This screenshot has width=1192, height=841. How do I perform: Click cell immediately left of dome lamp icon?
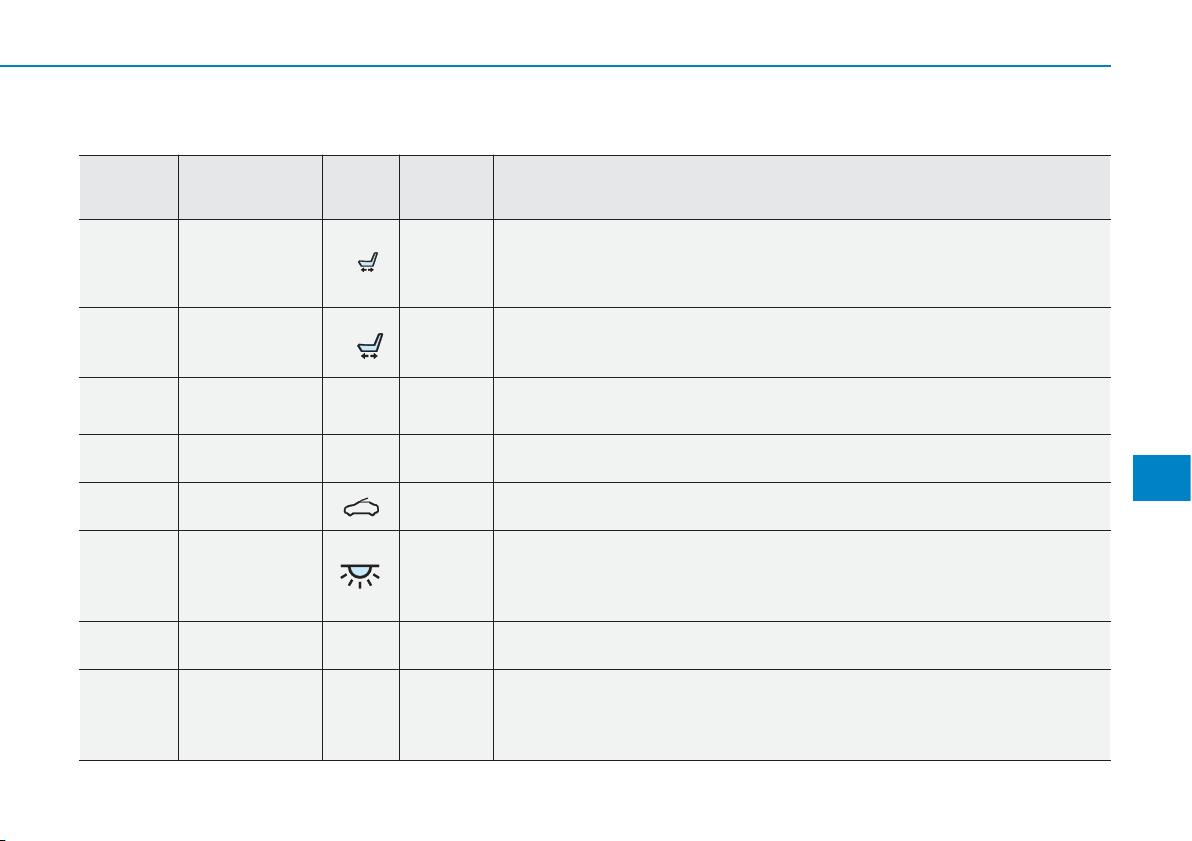[x=250, y=576]
